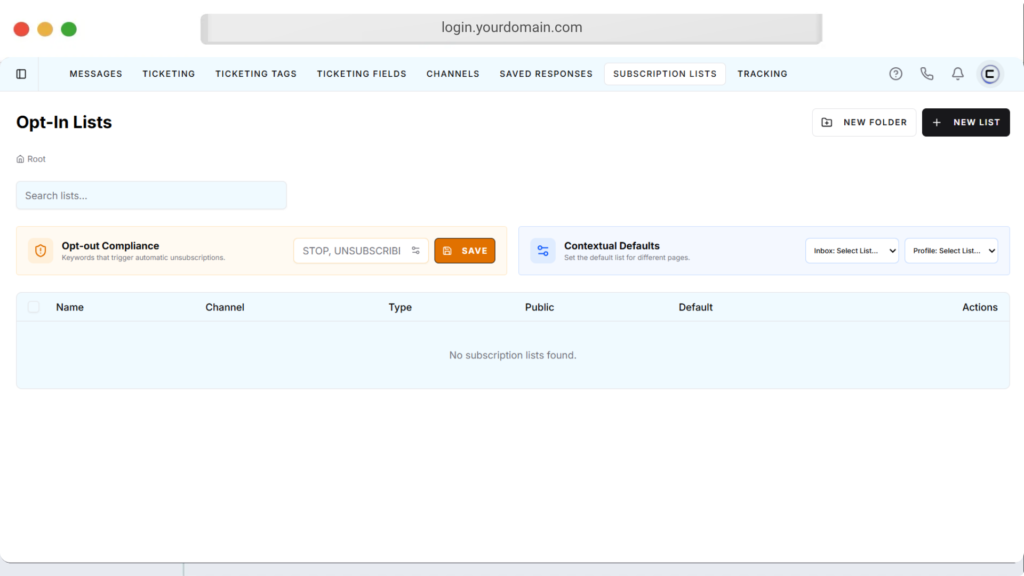
Task: Open the notifications bell icon
Action: 958,74
